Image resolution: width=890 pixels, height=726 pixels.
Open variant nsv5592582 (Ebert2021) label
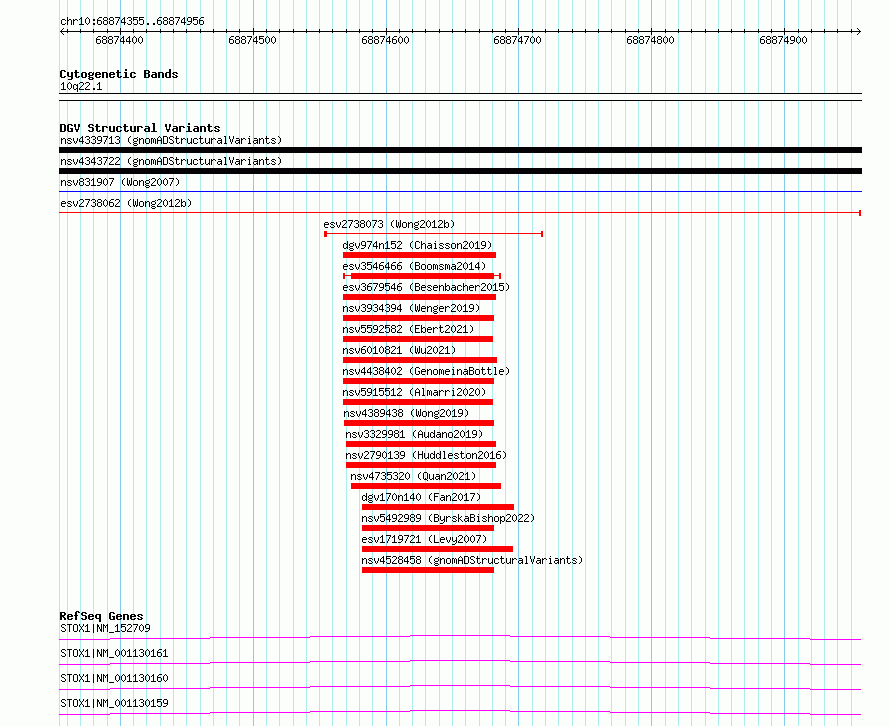(408, 329)
